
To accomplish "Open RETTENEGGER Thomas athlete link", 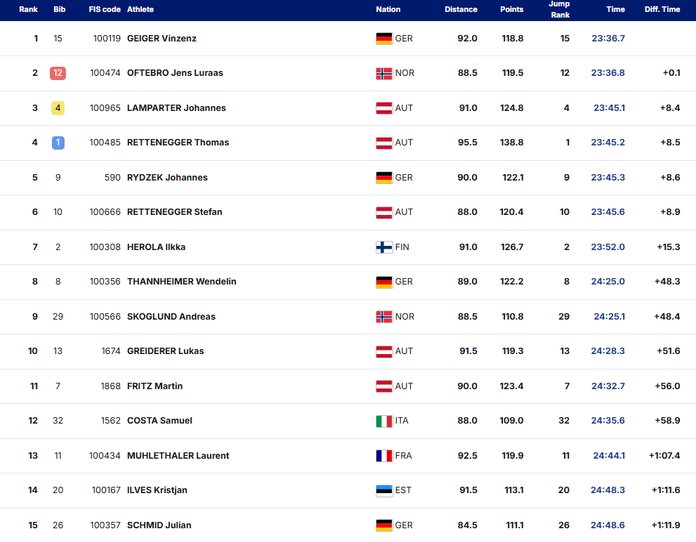I will tap(178, 143).
